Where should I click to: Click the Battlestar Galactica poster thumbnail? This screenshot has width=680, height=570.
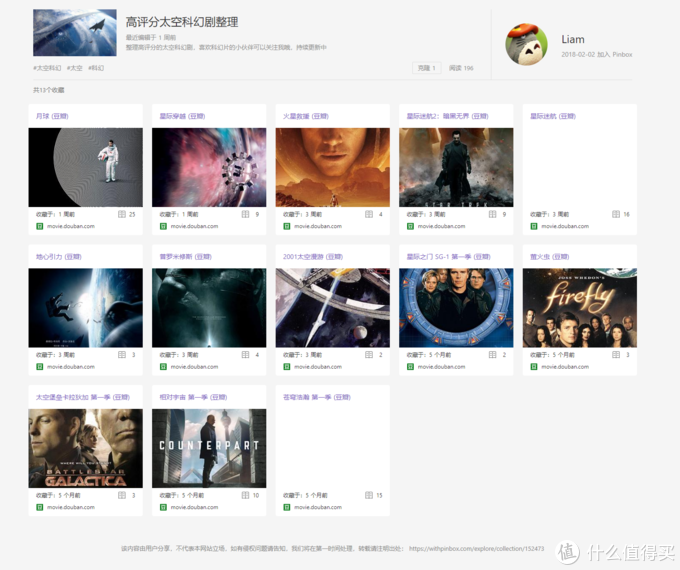[x=85, y=449]
